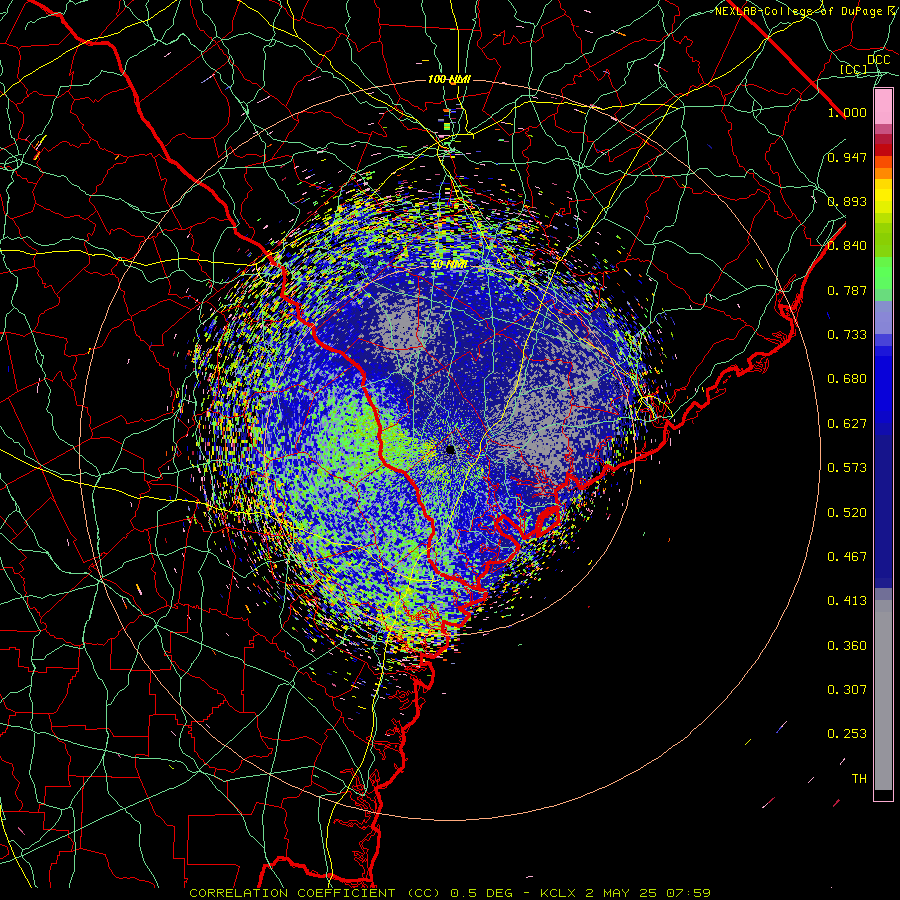Click the 0.413 legend value
The image size is (900, 900).
click(x=847, y=601)
